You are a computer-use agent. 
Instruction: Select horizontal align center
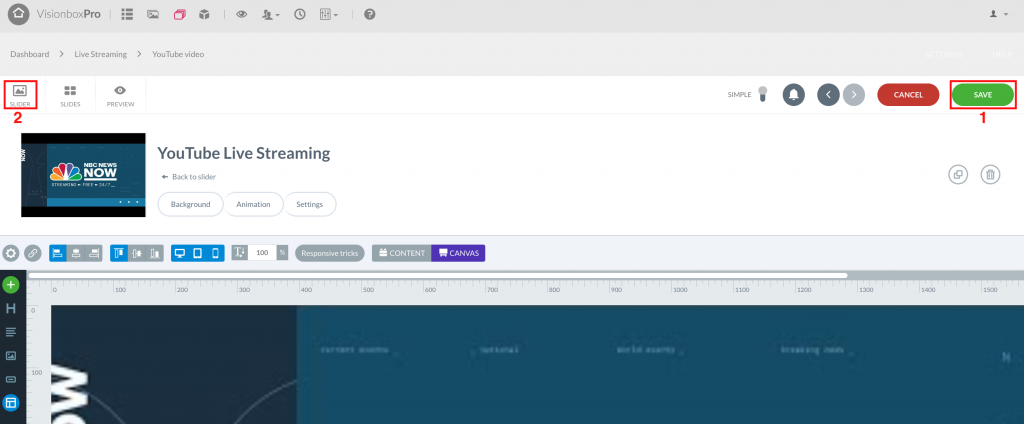coord(76,253)
